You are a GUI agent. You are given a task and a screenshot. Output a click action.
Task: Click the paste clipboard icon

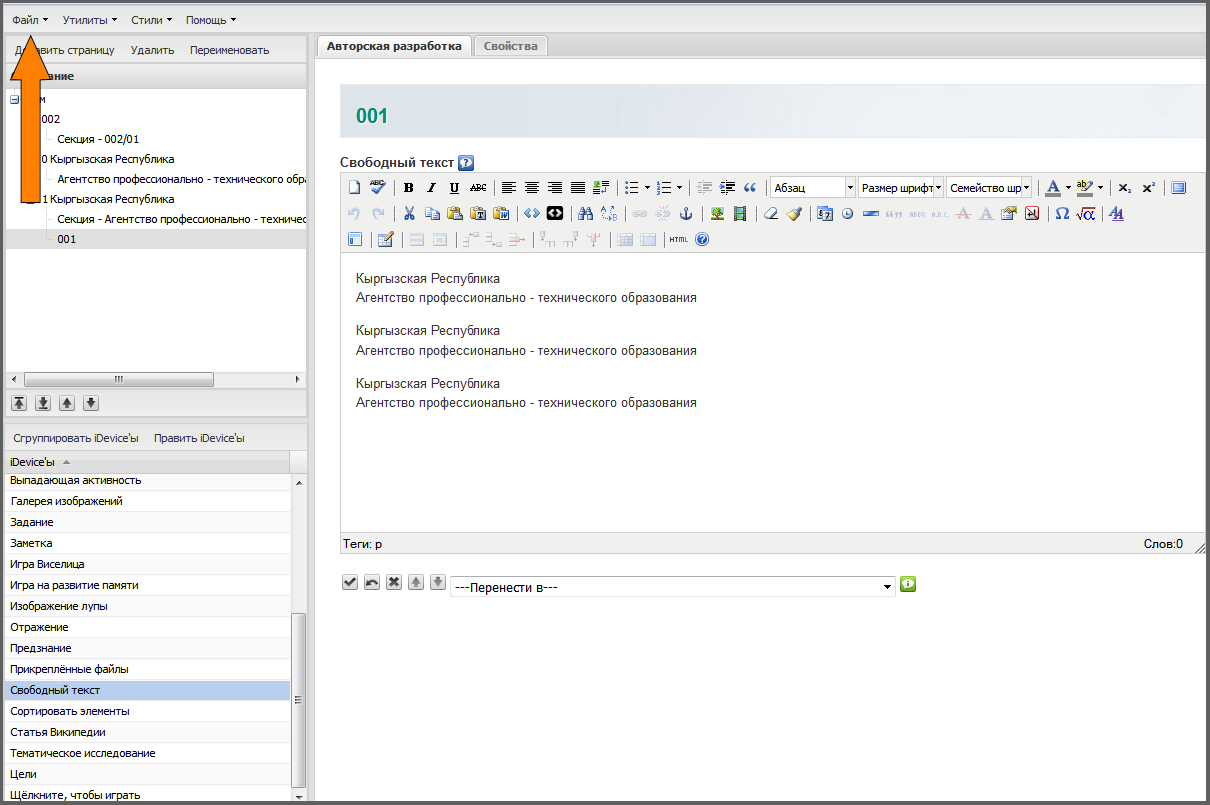click(455, 214)
